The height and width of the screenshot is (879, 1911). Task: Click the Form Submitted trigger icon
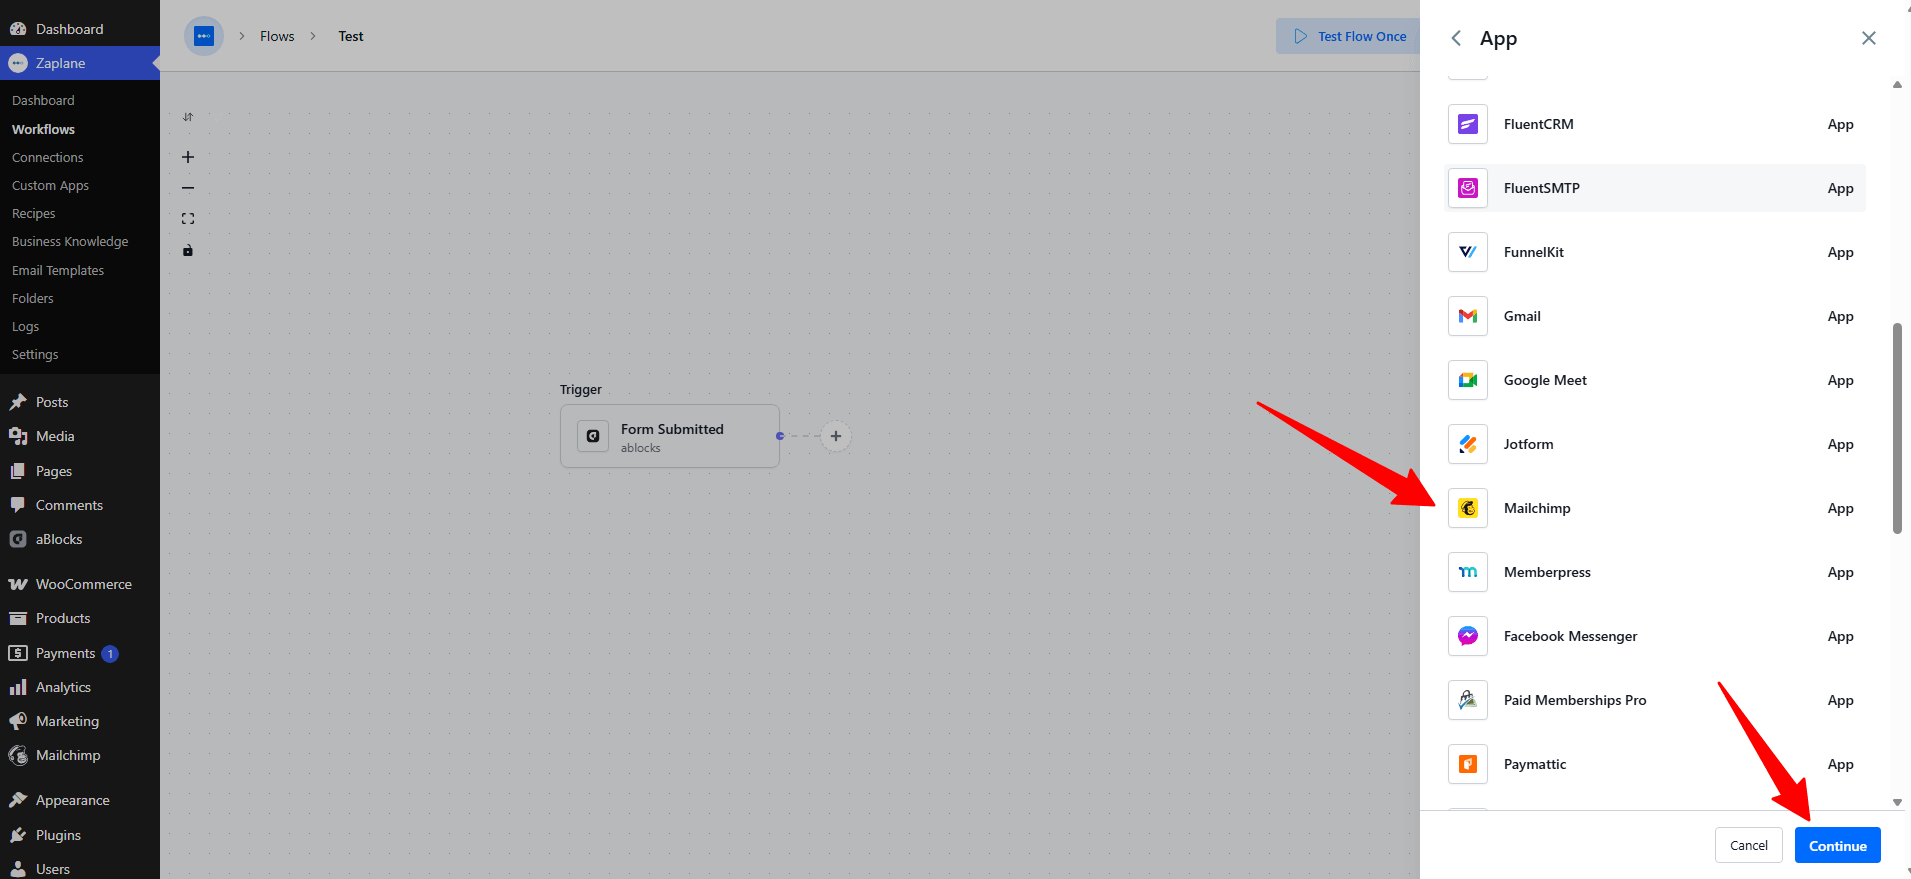[x=593, y=436]
